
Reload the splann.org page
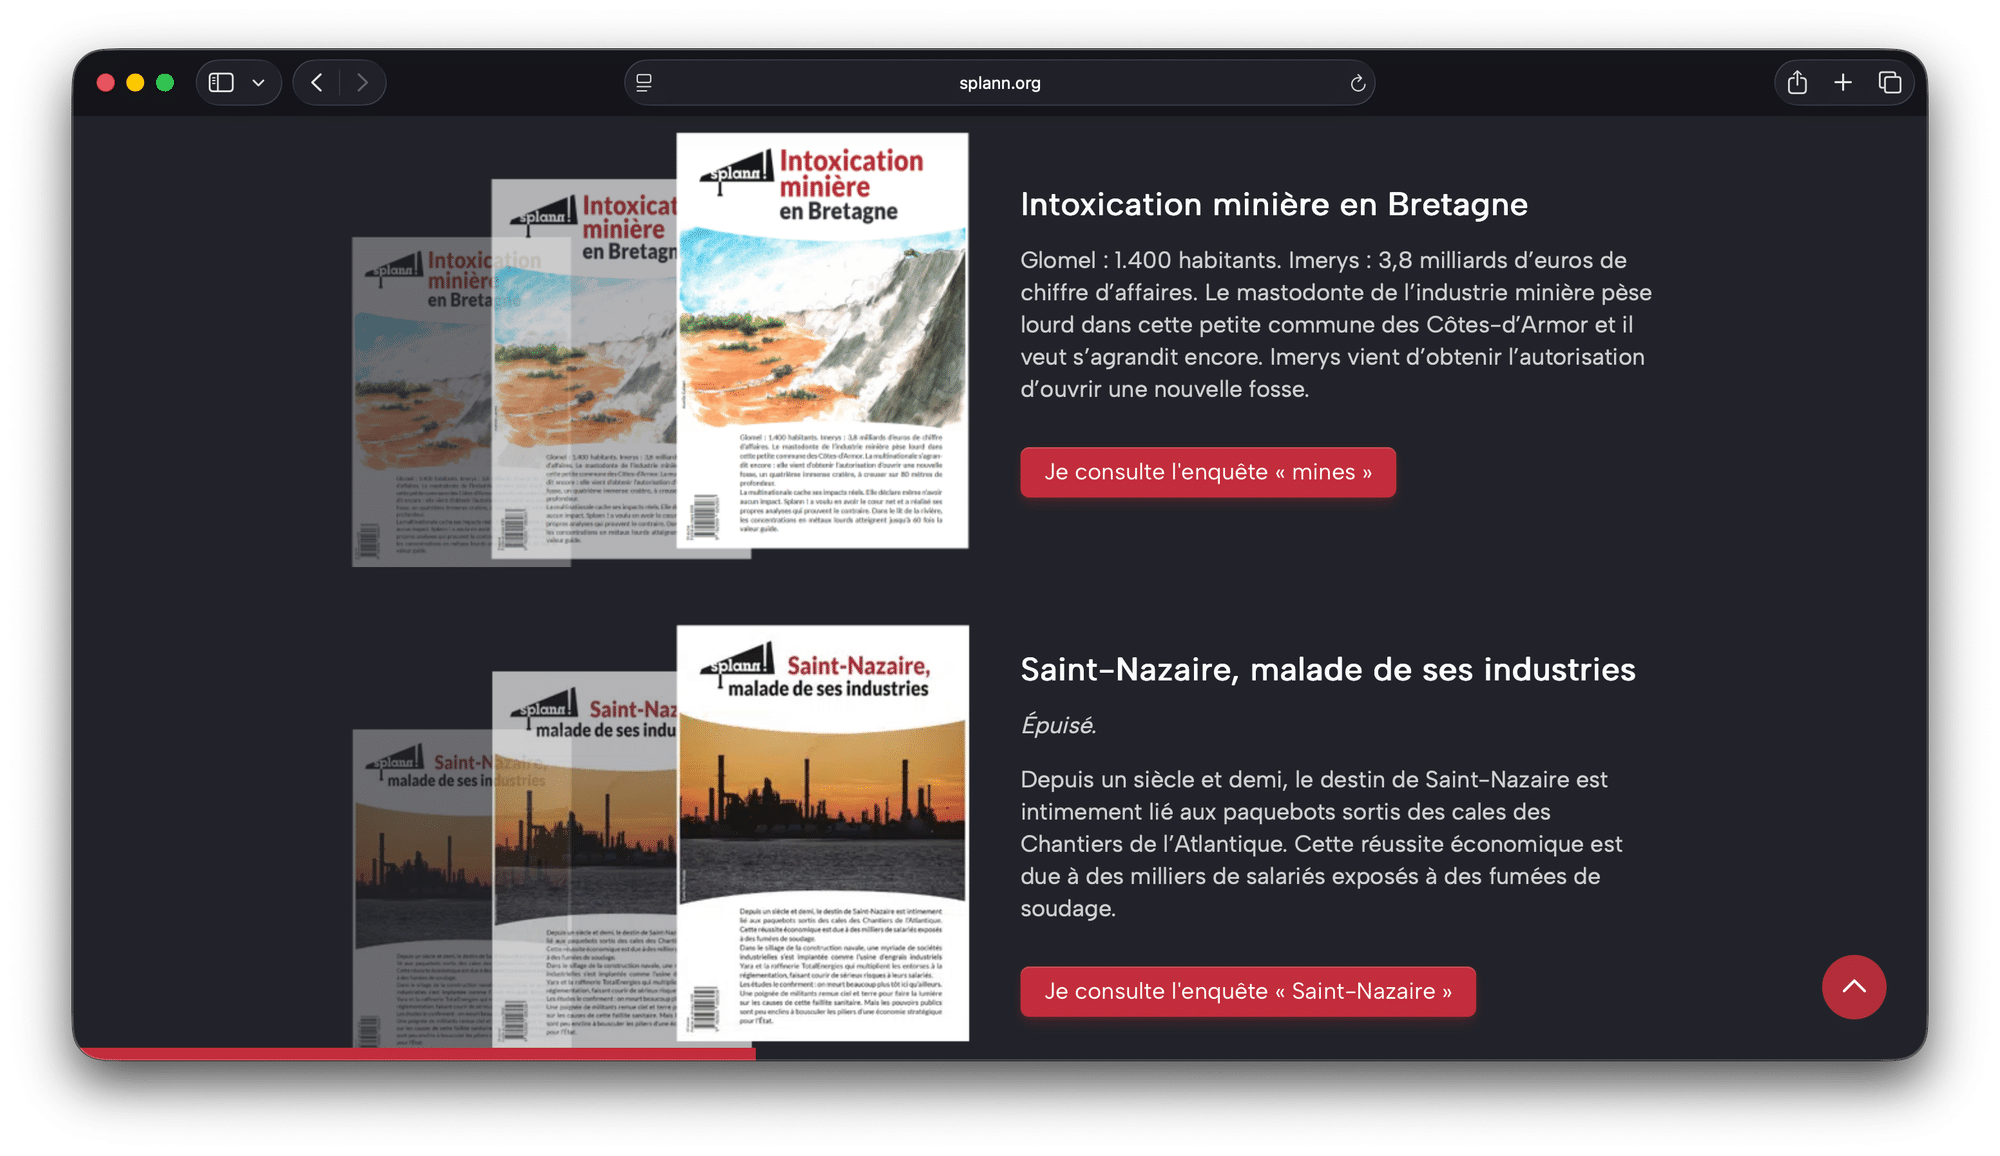(1357, 83)
